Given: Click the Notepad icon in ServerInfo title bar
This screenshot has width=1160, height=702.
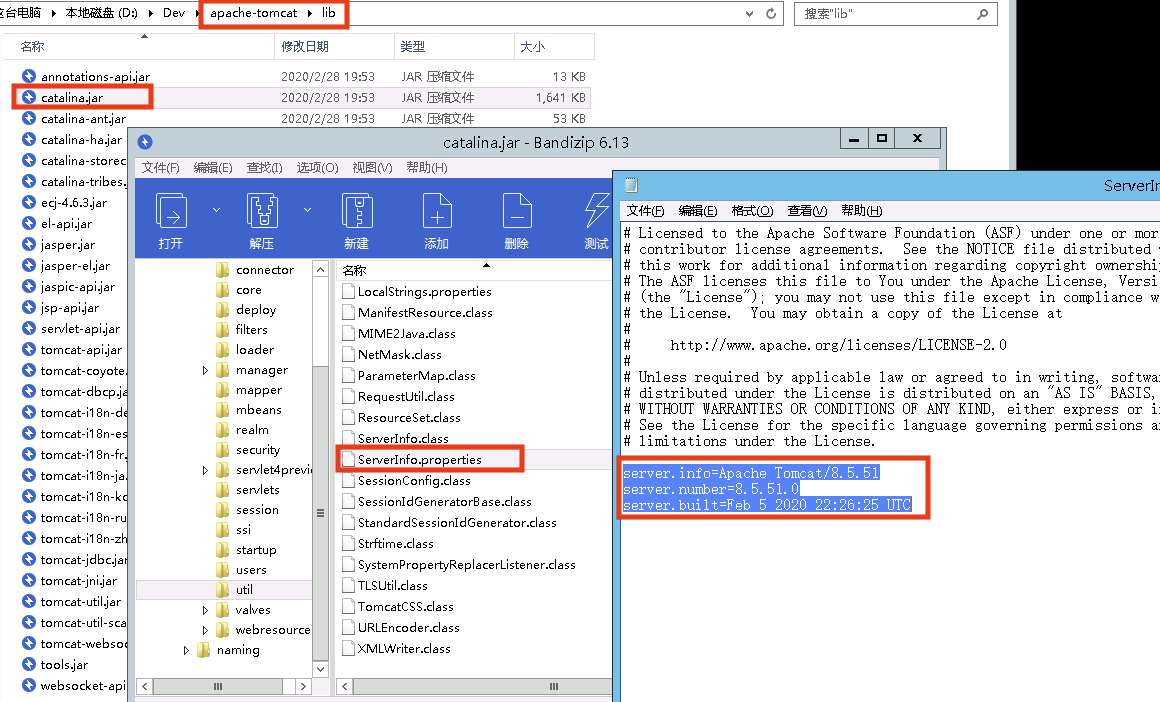Looking at the screenshot, I should click(x=631, y=185).
